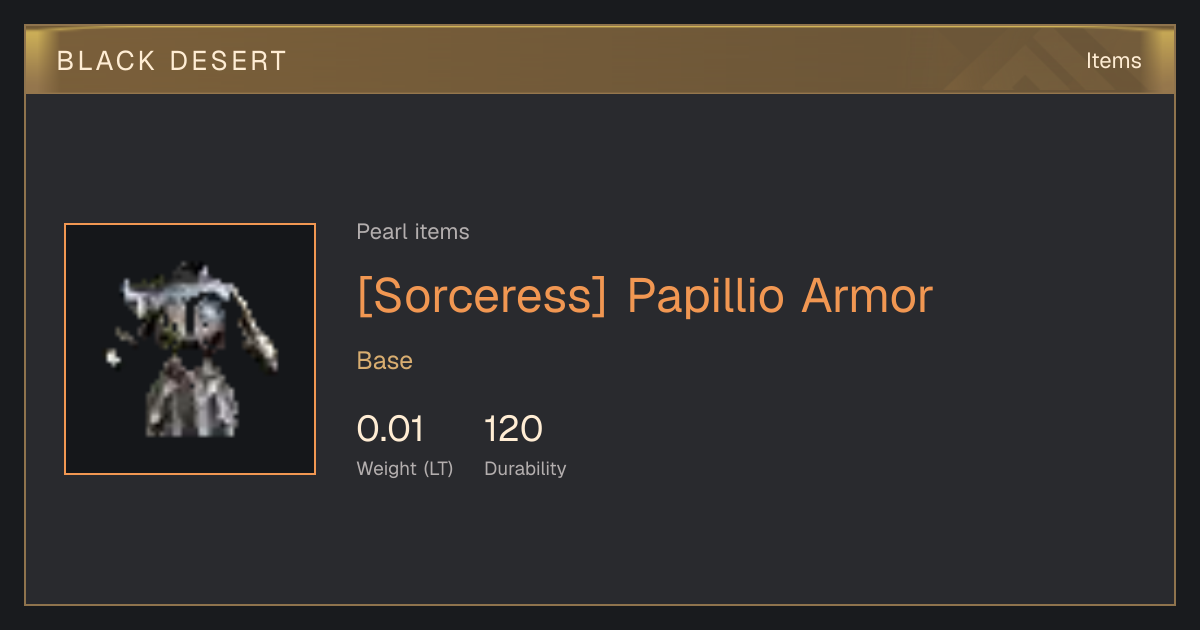Click the robe part of the item icon
This screenshot has height=630, width=1200.
(193, 398)
